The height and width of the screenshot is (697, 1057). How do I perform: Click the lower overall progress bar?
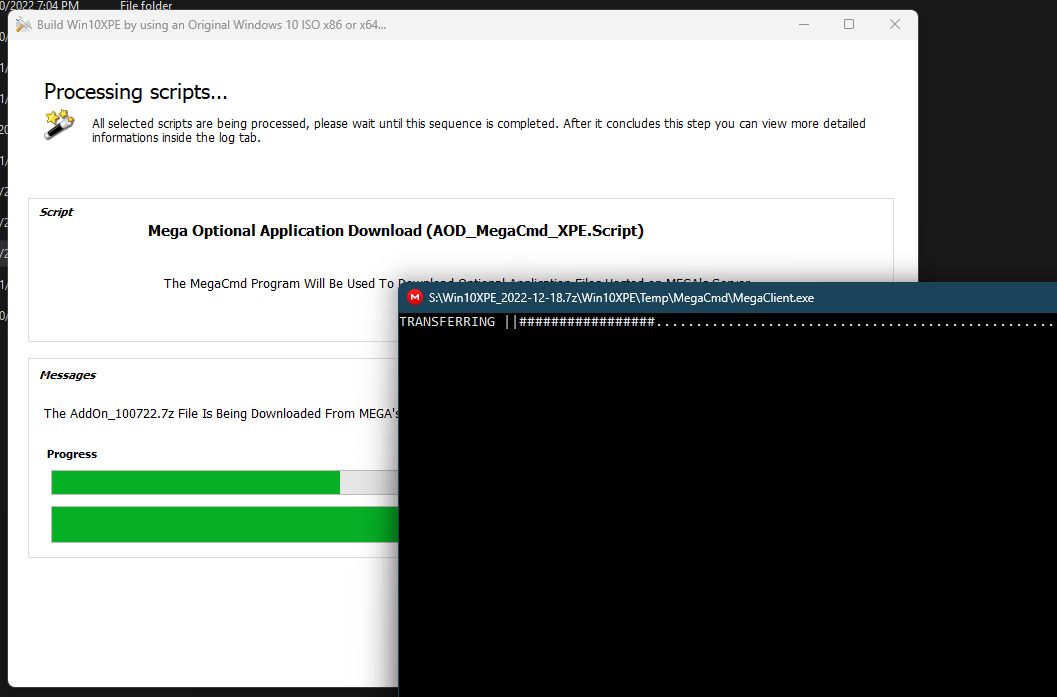(224, 524)
